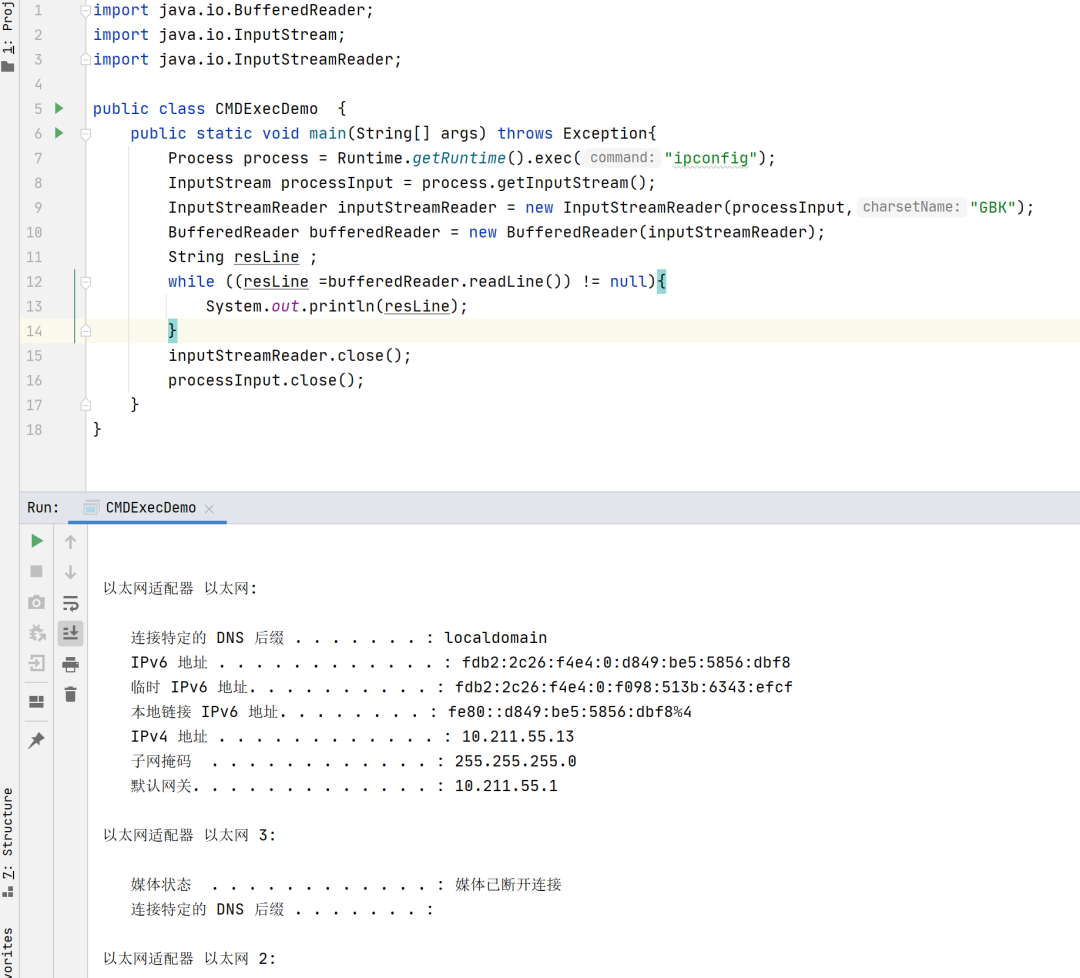The height and width of the screenshot is (978, 1080).
Task: Take a thread dump with the camera icon
Action: click(x=36, y=602)
